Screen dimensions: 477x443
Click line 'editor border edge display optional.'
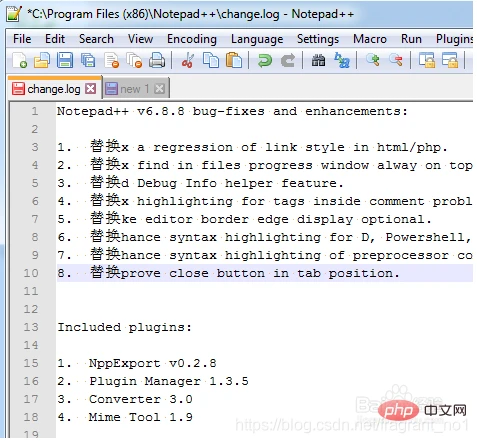tap(288, 219)
